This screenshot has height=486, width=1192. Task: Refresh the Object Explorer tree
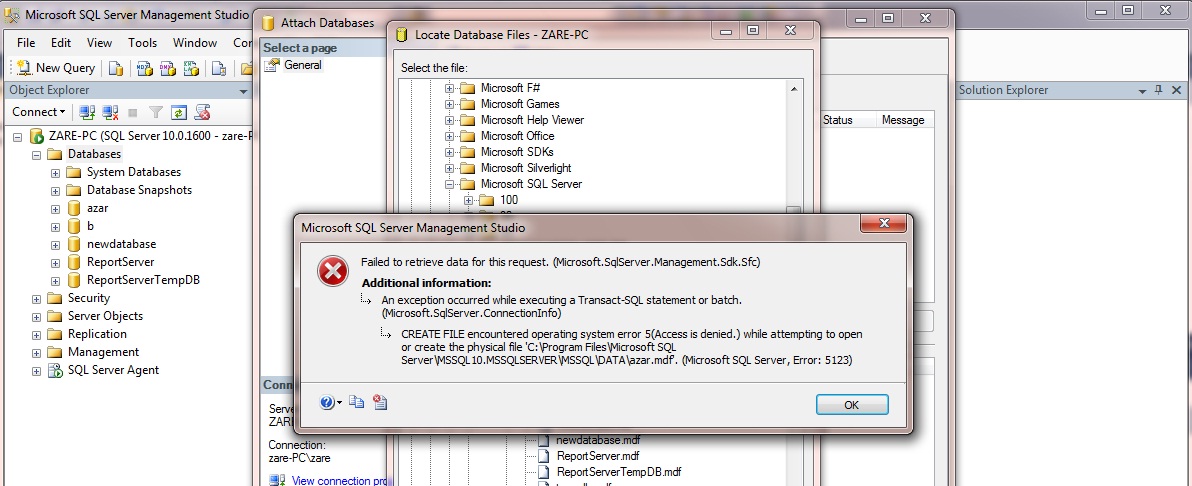[x=179, y=112]
